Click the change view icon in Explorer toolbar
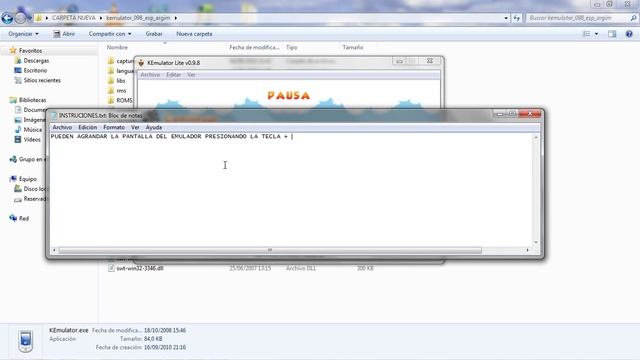The width and height of the screenshot is (640, 360). pyautogui.click(x=587, y=34)
